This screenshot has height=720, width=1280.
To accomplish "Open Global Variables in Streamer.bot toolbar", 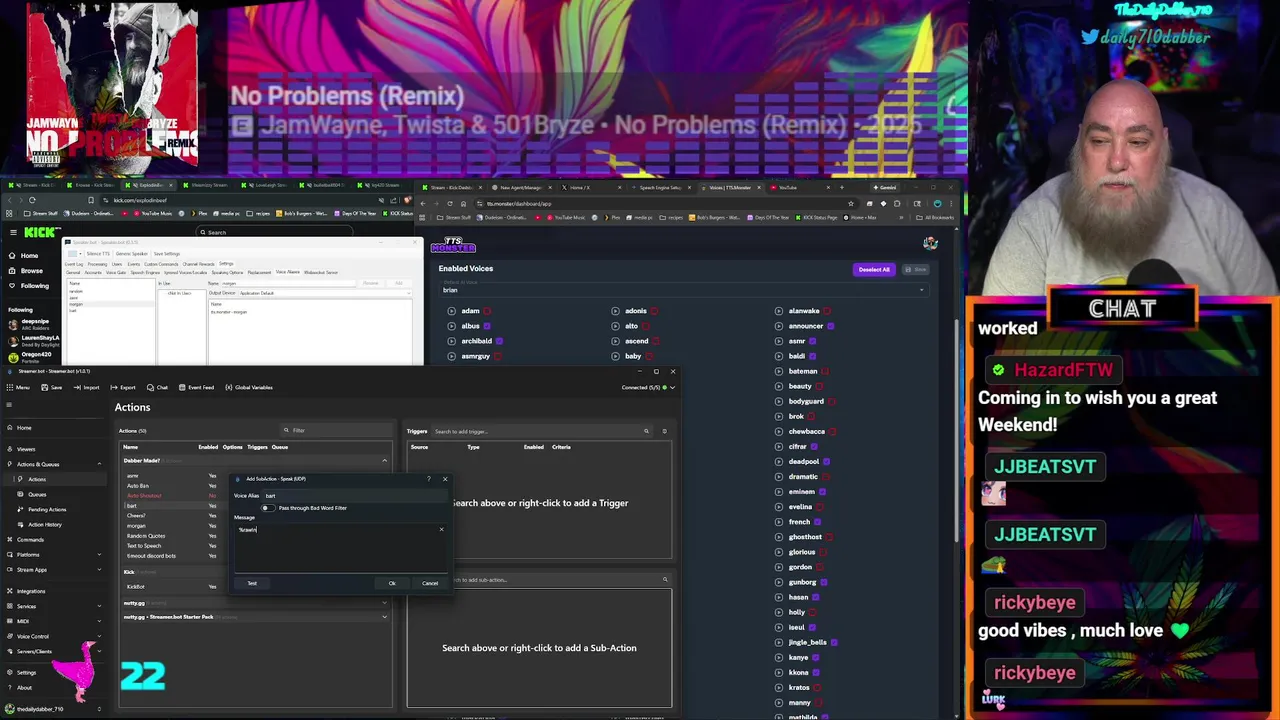I will click(x=249, y=387).
